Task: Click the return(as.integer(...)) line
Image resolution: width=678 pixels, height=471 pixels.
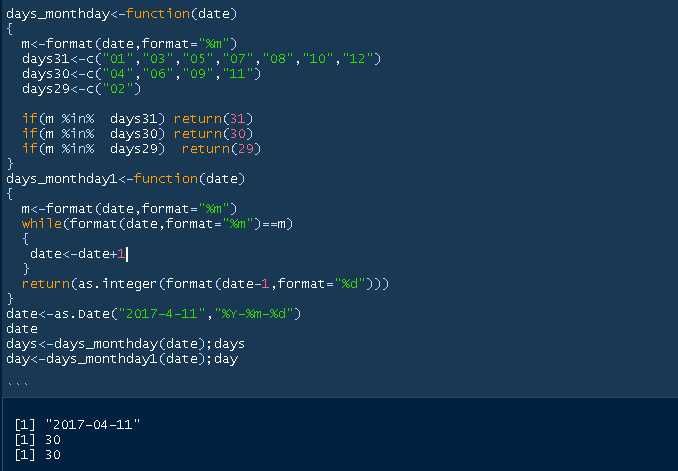Action: tap(205, 284)
